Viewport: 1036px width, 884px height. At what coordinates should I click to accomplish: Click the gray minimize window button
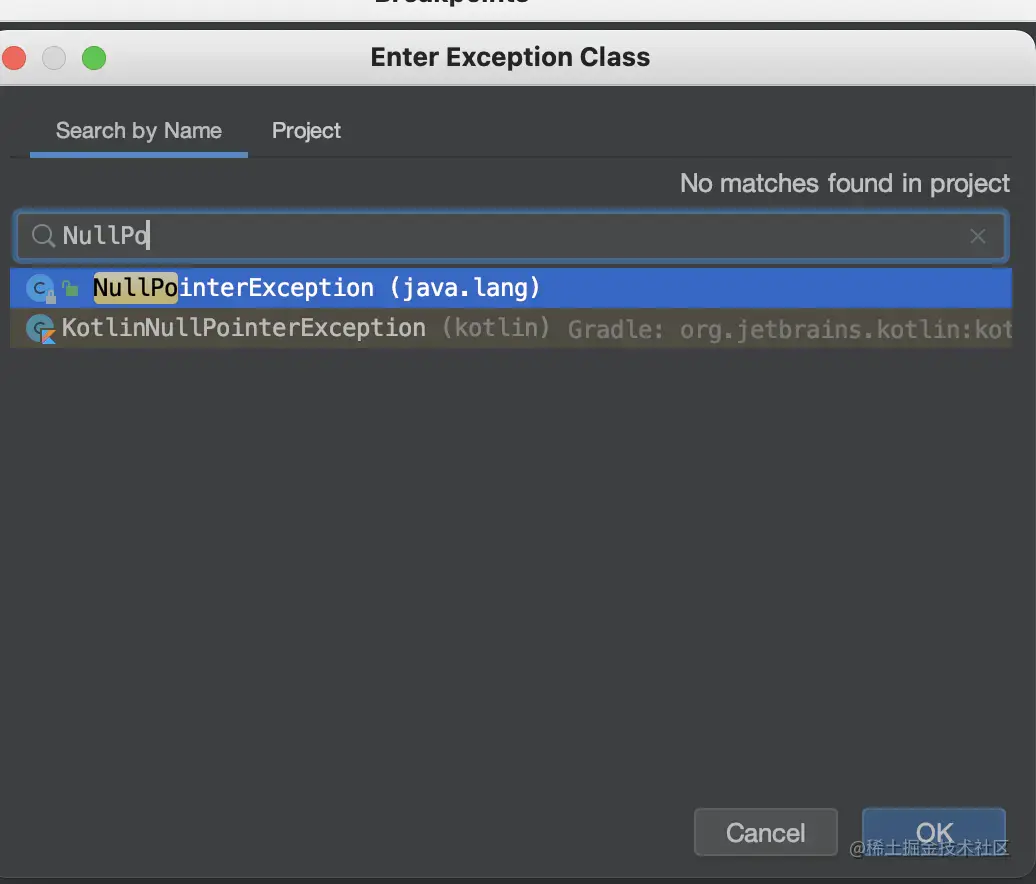53,58
